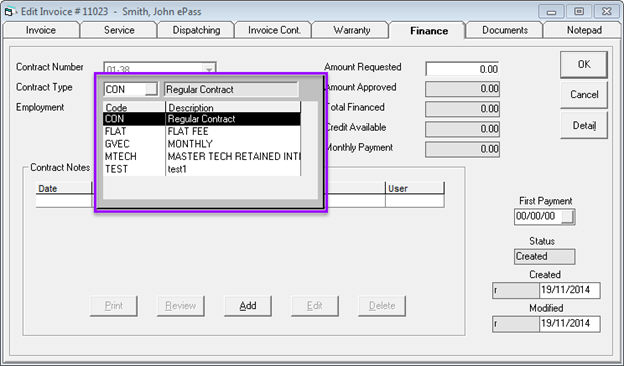
Task: Pick the GVEC MONTHLY row
Action: (x=202, y=144)
